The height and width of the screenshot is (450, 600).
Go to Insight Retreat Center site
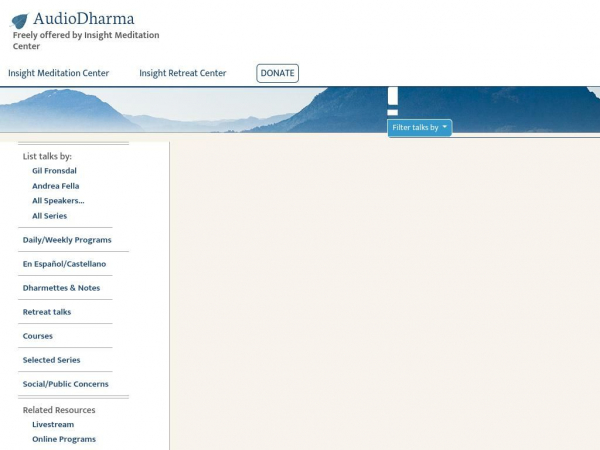tap(183, 73)
